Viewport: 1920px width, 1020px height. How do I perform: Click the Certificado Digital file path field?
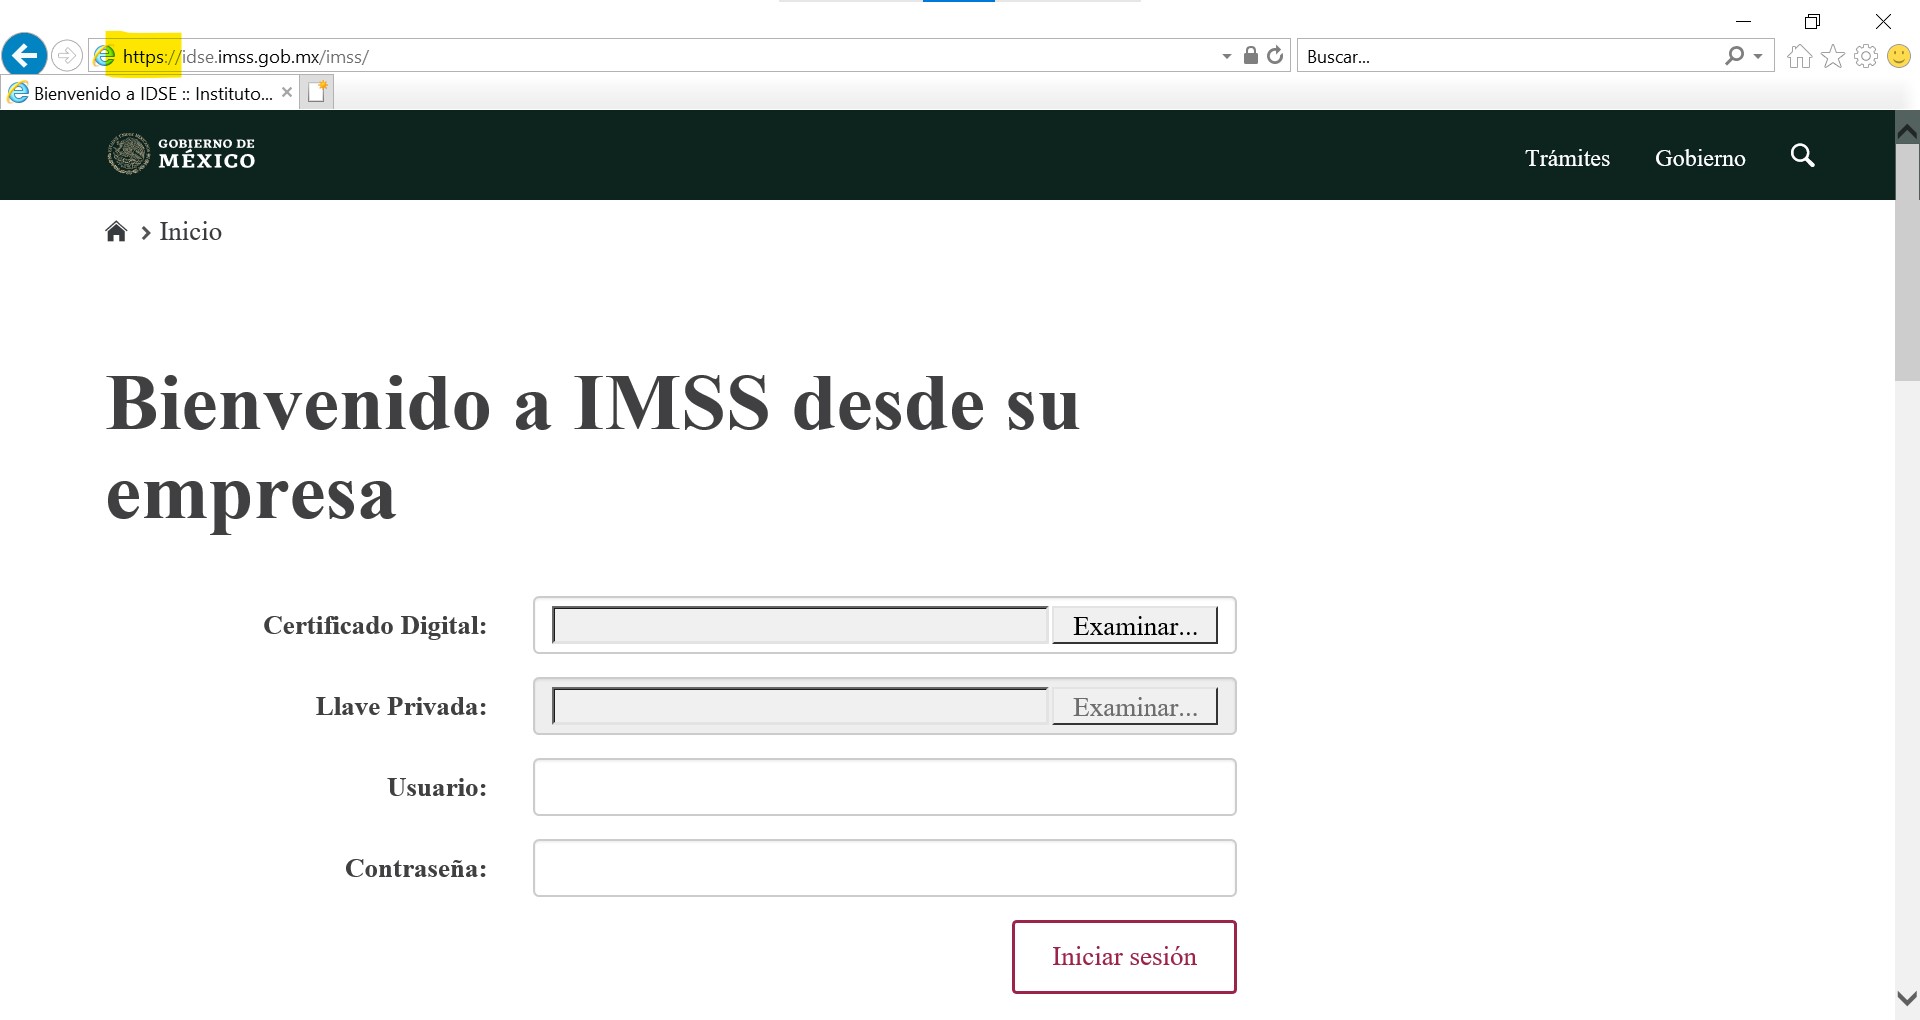pos(800,625)
